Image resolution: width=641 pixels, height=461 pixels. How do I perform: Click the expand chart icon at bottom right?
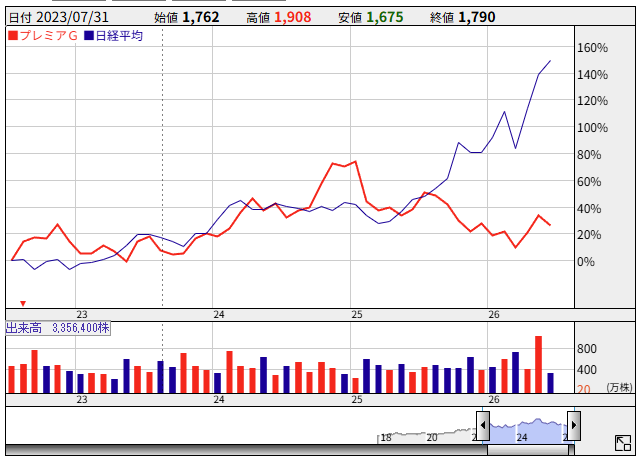(623, 443)
